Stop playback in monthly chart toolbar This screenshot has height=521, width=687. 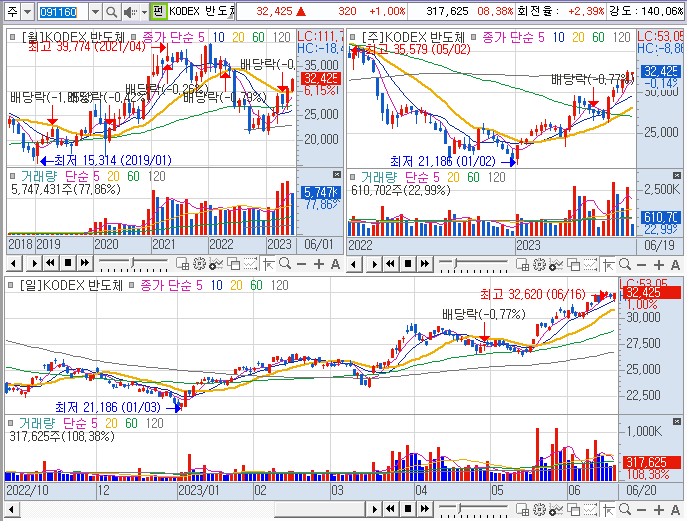coord(67,264)
